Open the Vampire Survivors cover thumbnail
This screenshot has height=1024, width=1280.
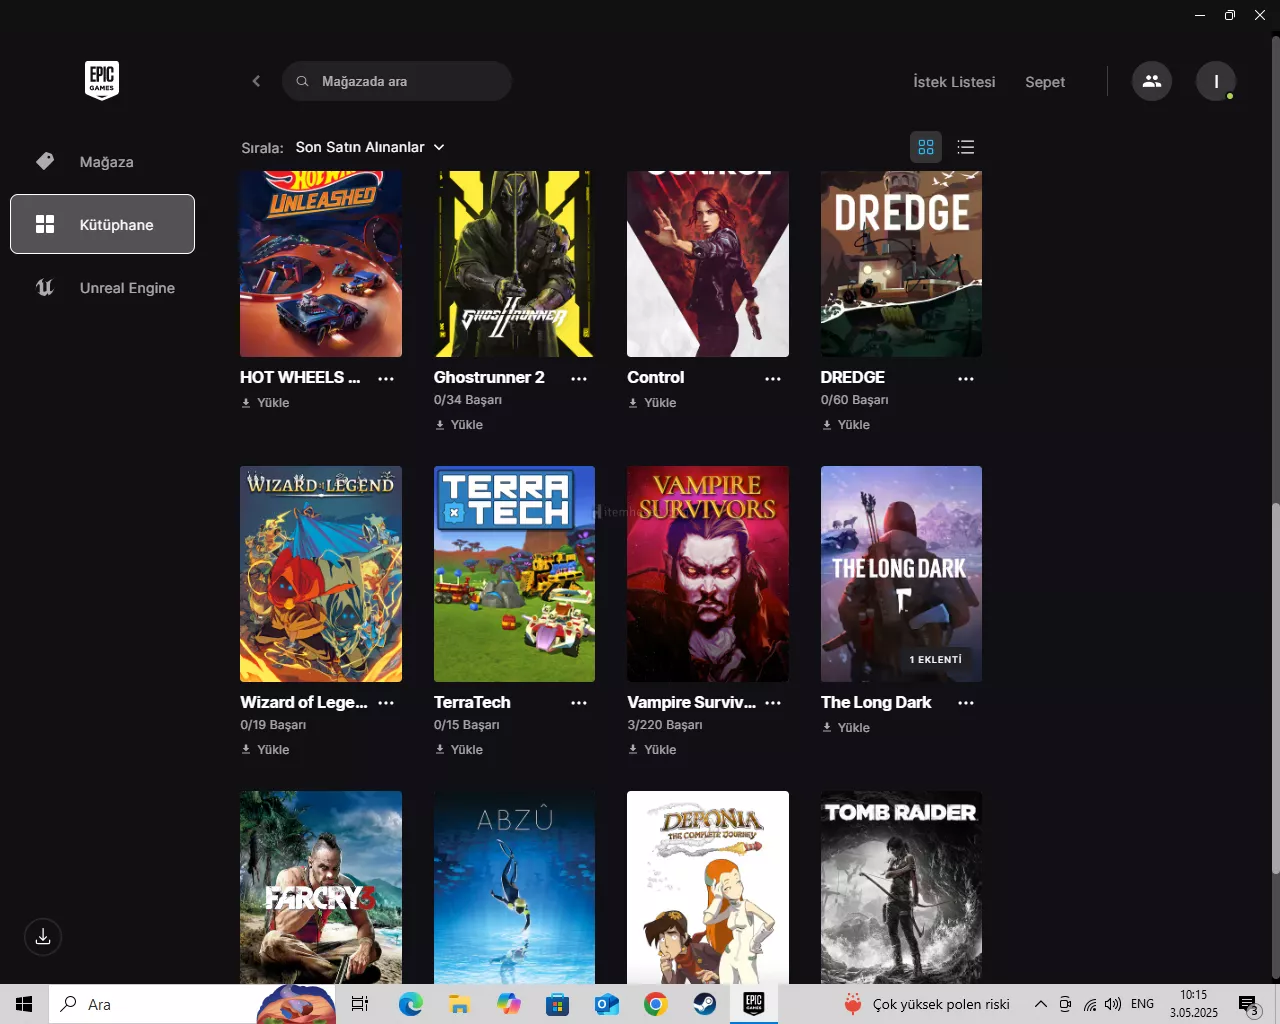[x=708, y=574]
